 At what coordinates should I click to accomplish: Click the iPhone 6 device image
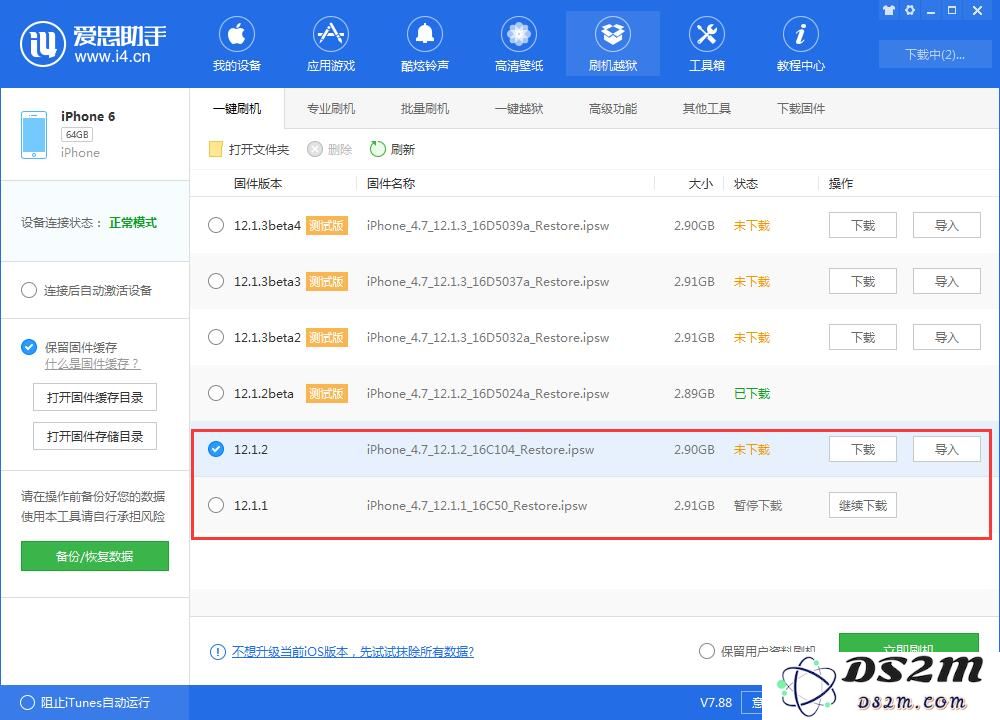(34, 135)
